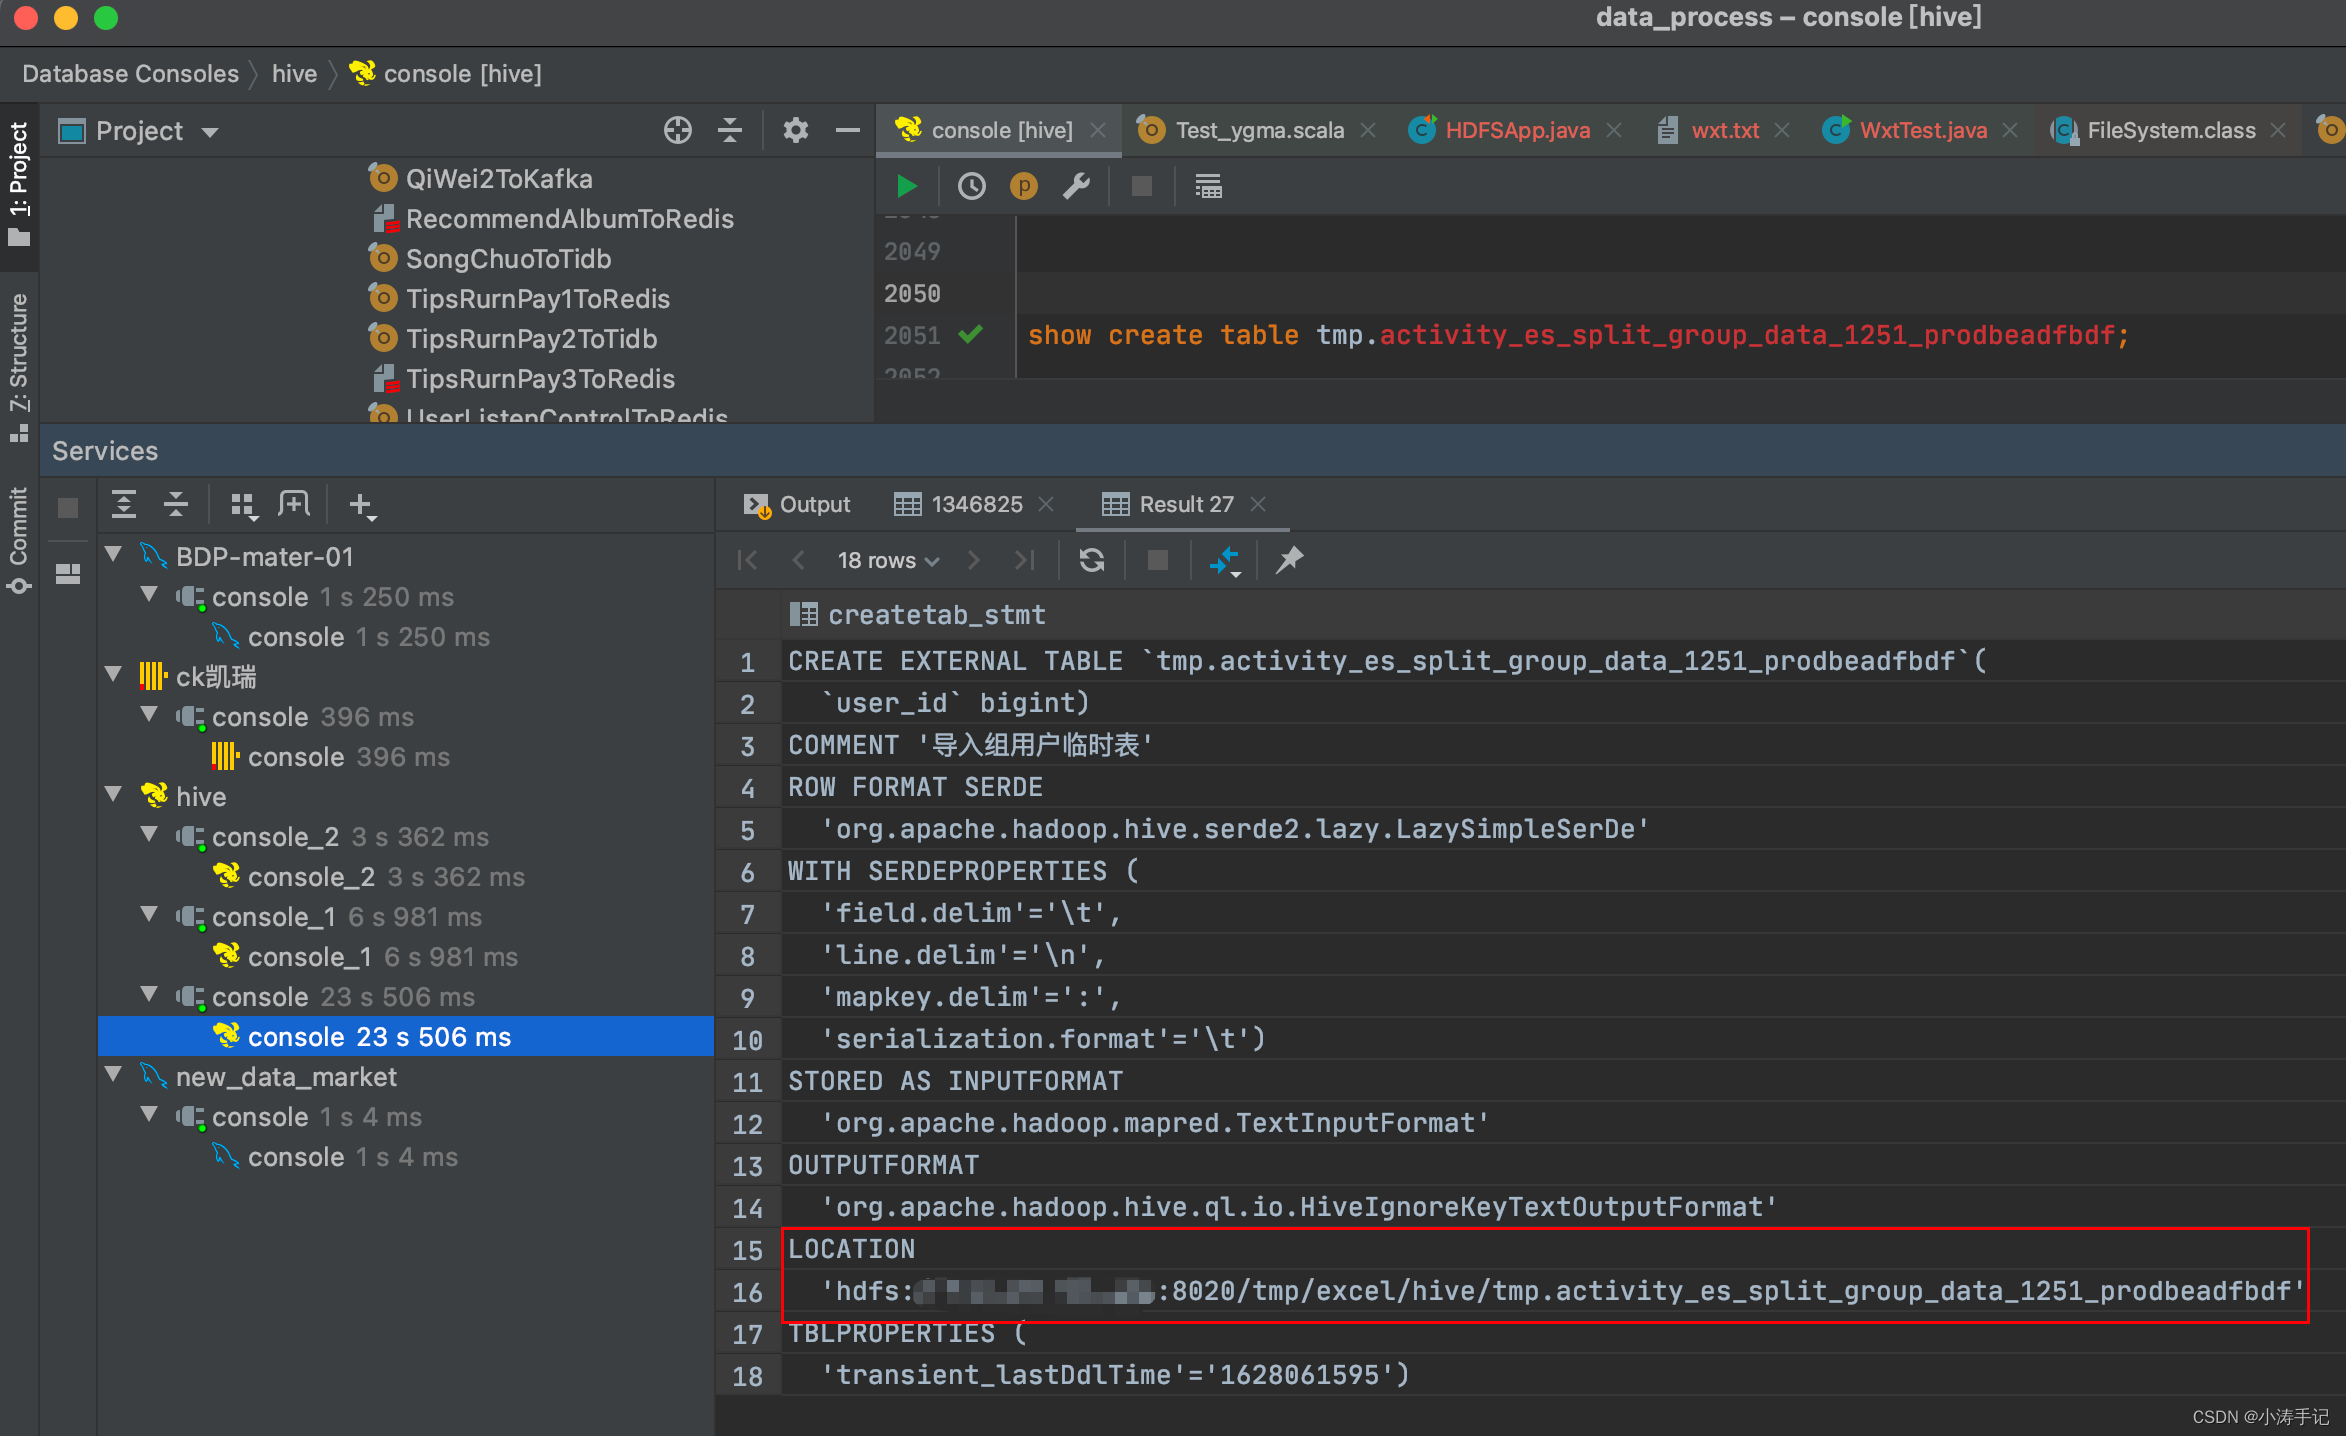Select the new_data_market tree item
This screenshot has width=2346, height=1436.
click(286, 1077)
